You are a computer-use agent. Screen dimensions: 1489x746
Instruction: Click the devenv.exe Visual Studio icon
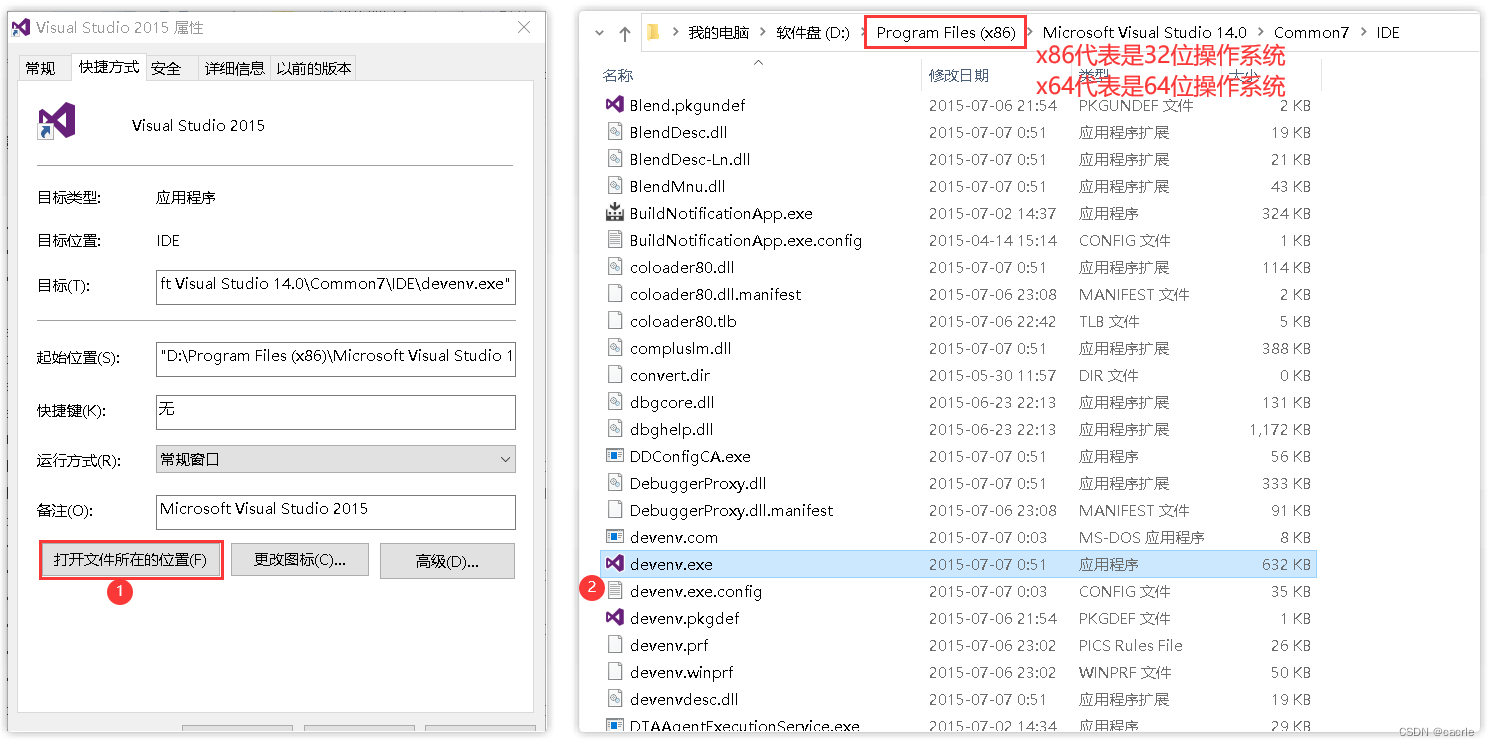pos(614,564)
